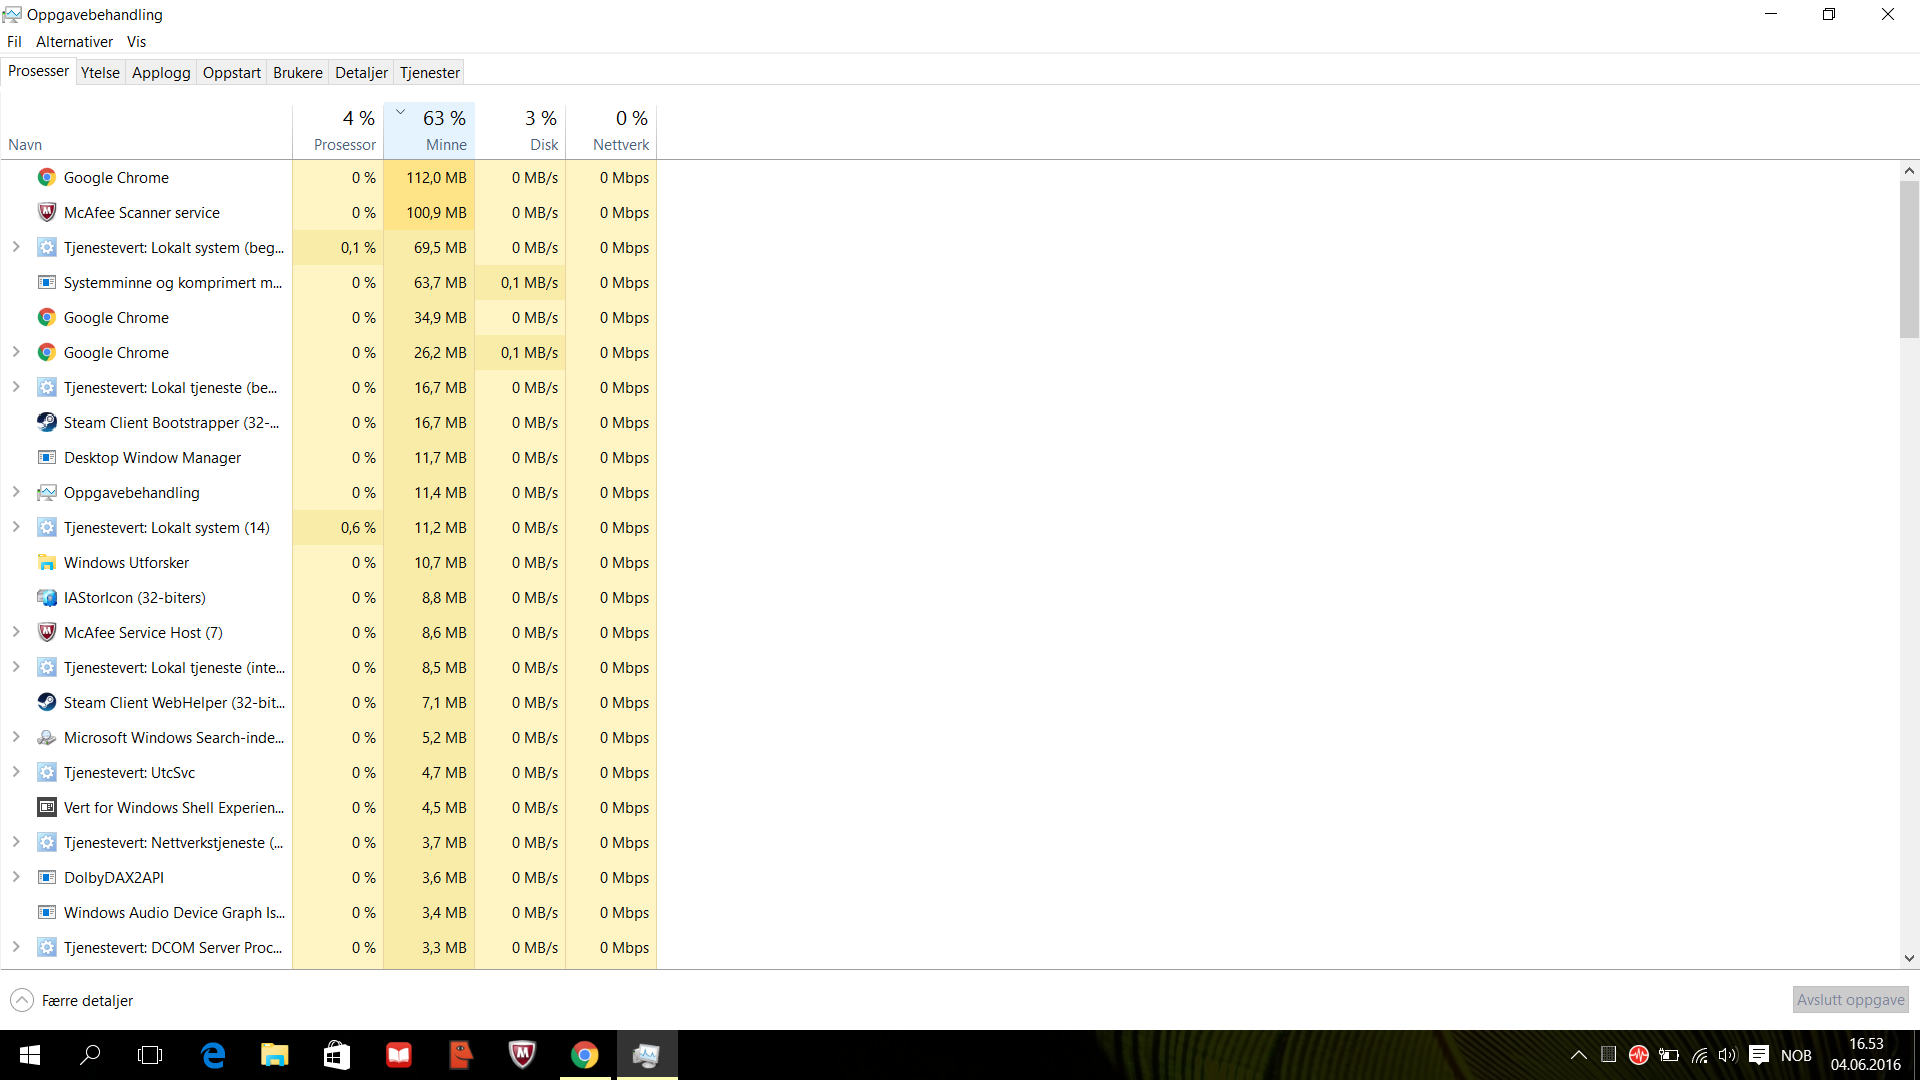
Task: Sort by the Disk column header
Action: [520, 130]
